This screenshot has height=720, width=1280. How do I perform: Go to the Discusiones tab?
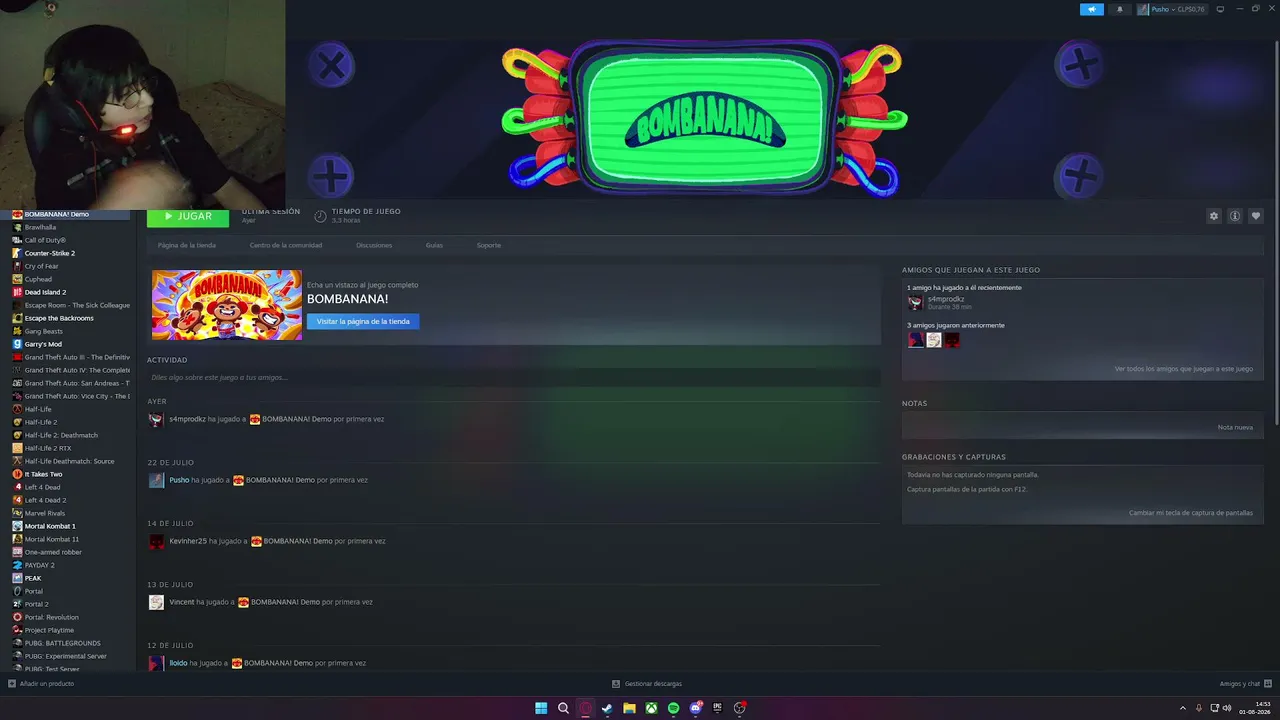[x=374, y=245]
